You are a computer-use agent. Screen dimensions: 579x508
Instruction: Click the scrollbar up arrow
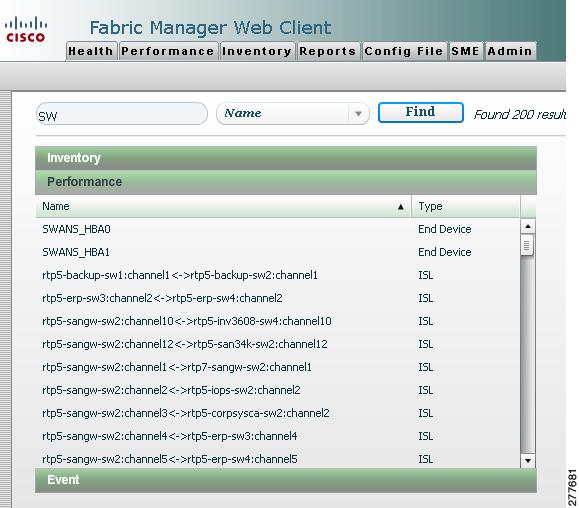point(528,226)
